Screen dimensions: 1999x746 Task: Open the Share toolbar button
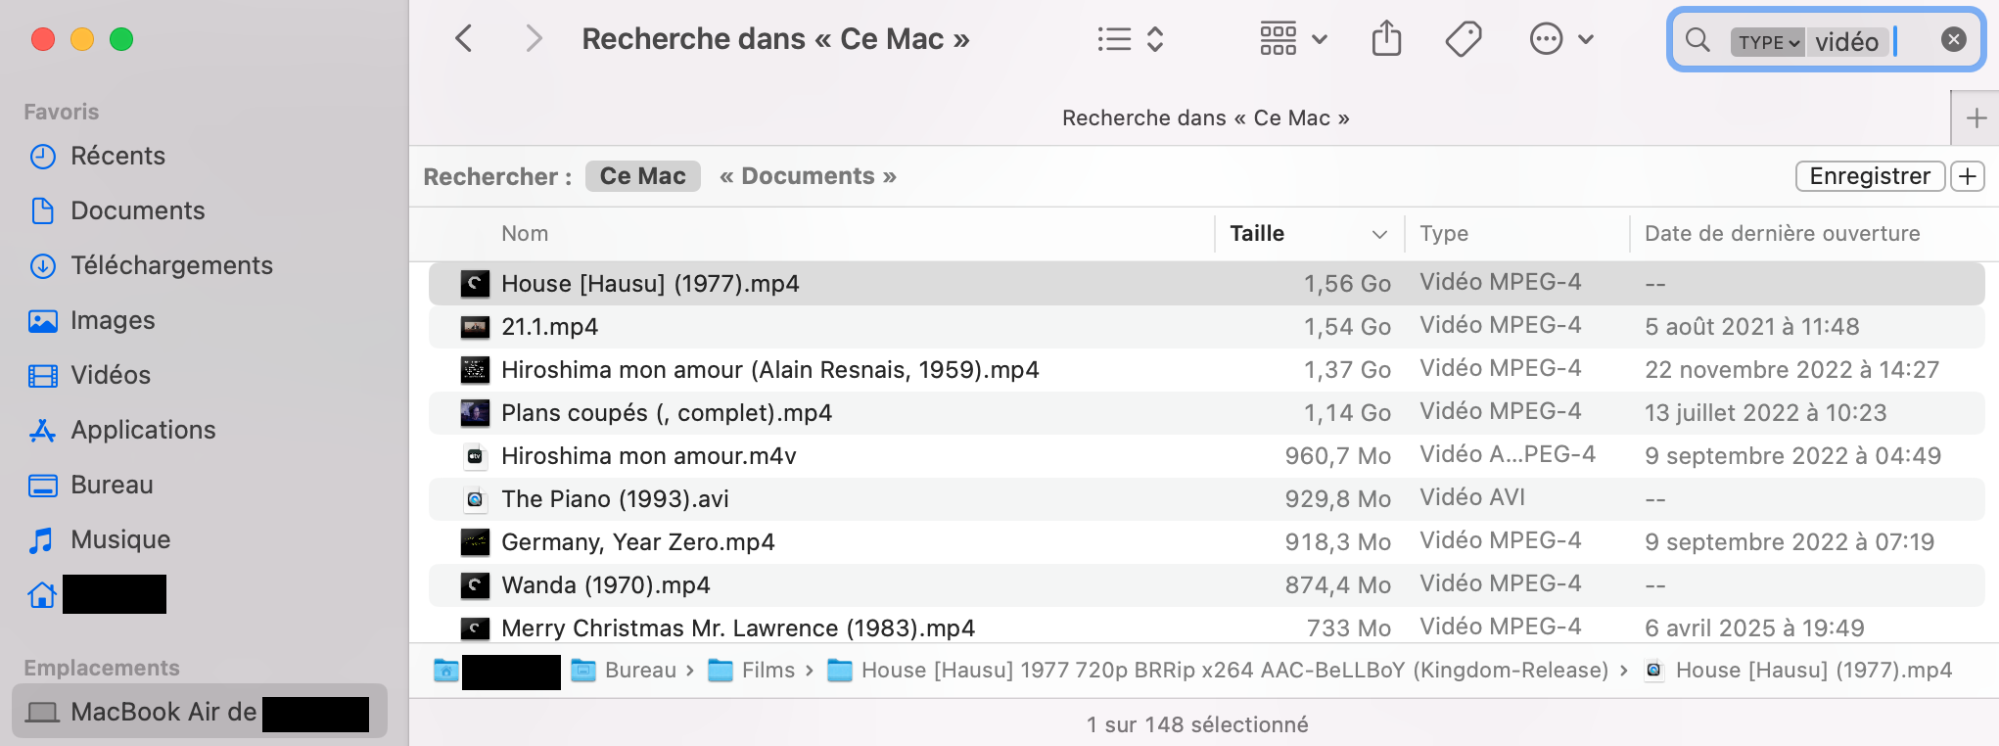click(1386, 39)
